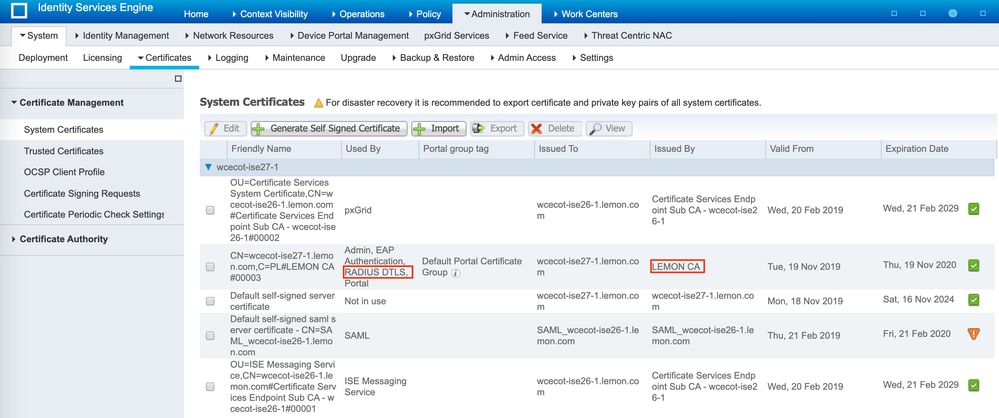Collapse the wcecot-ise27-1 node group
The image size is (999, 418).
pyautogui.click(x=208, y=168)
